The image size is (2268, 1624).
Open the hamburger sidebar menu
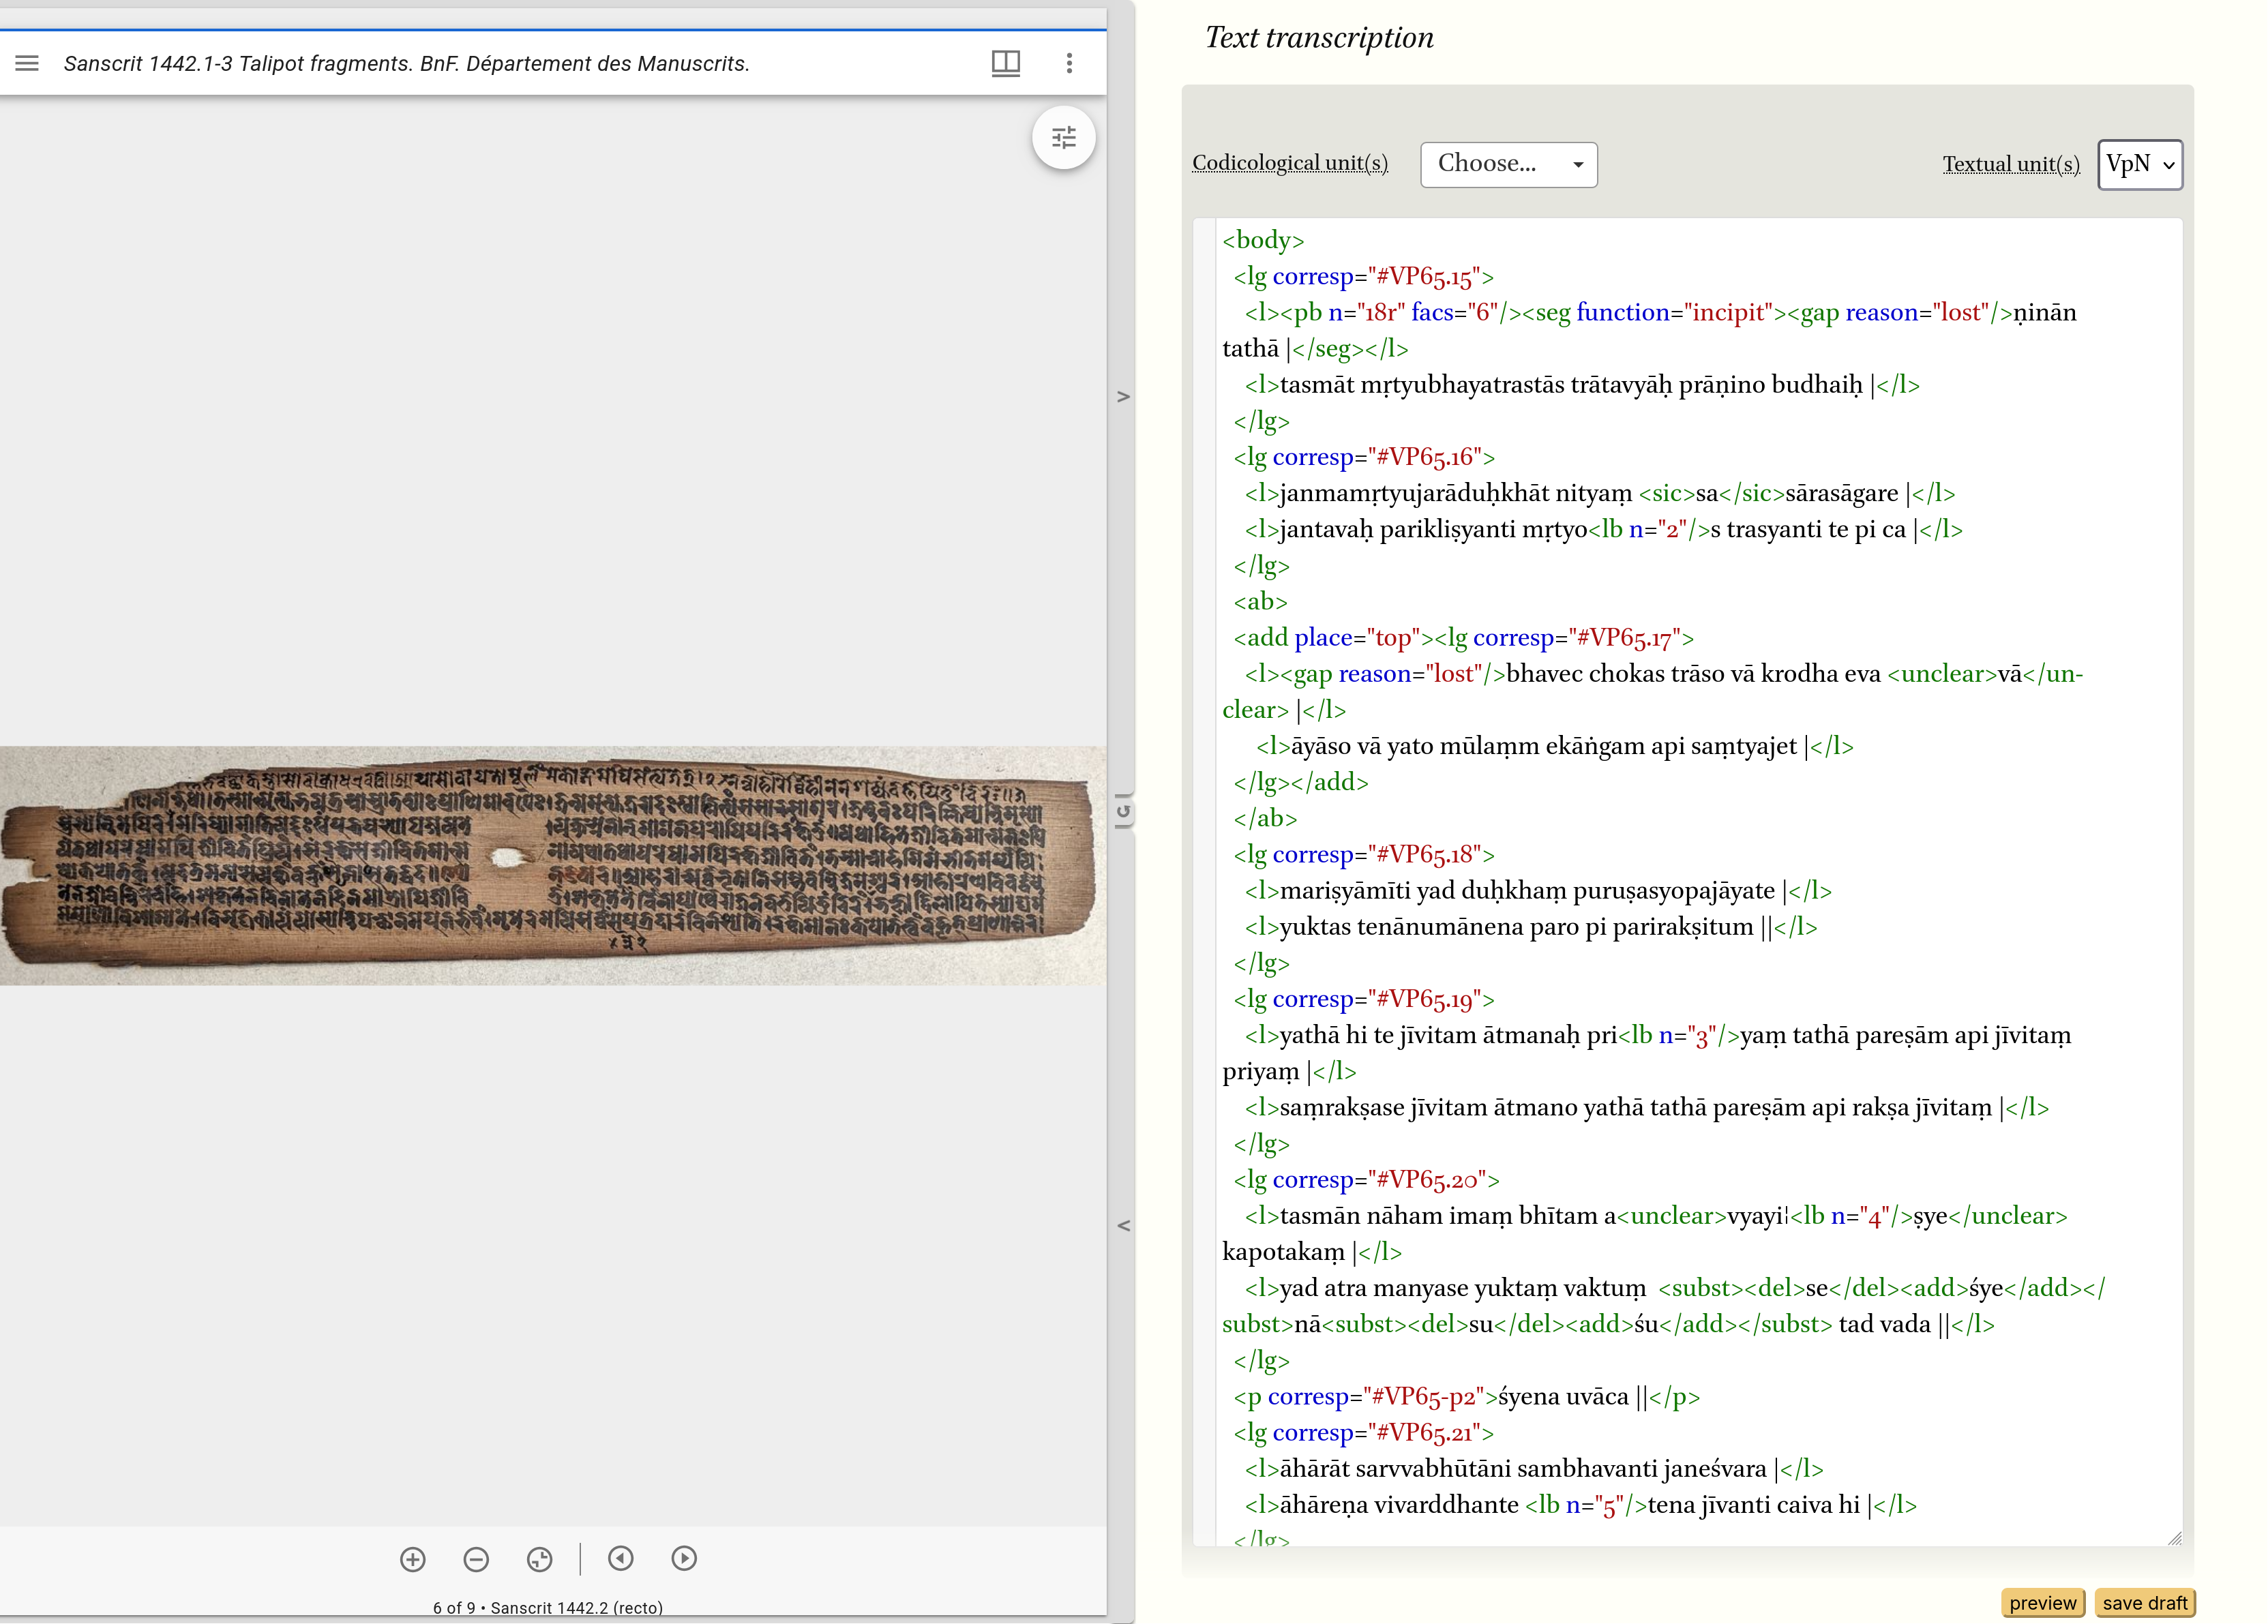point(27,63)
